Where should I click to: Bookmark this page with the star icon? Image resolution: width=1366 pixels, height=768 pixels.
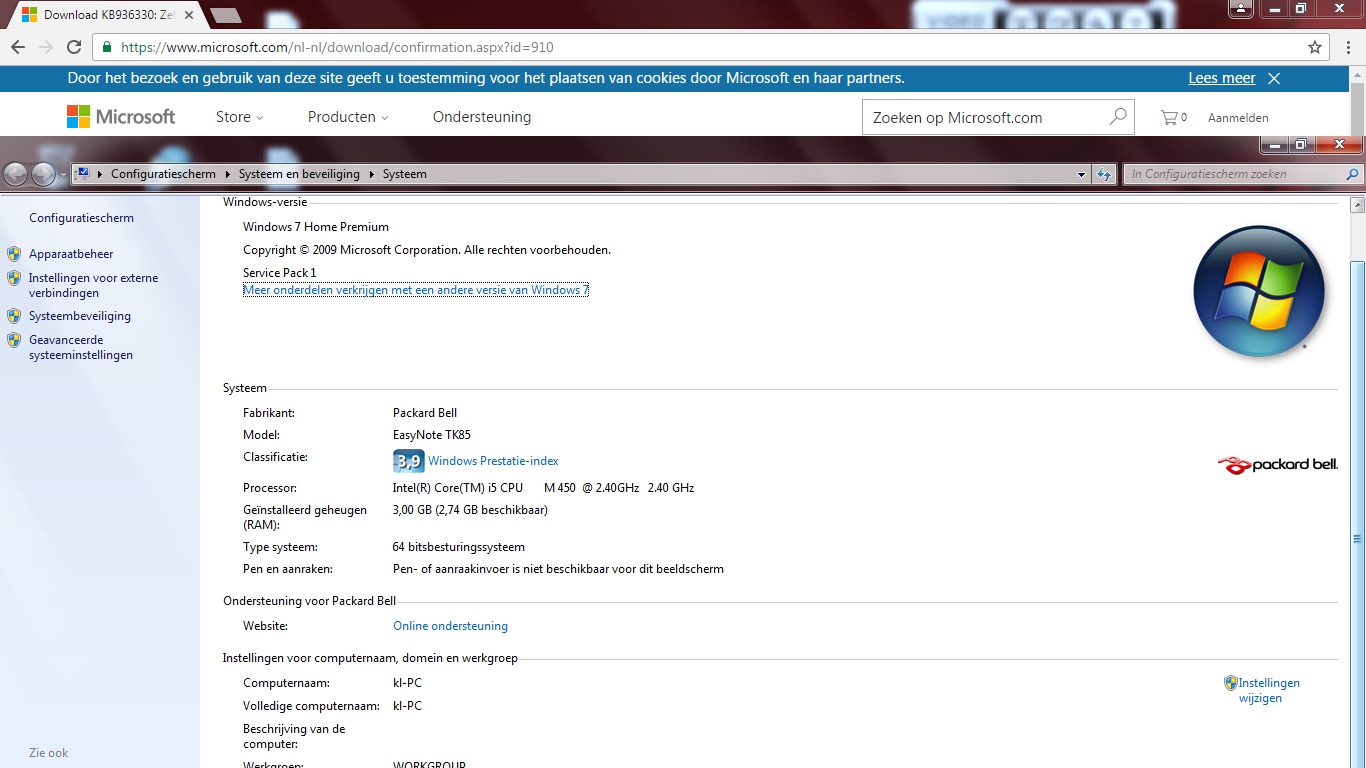(x=1315, y=47)
